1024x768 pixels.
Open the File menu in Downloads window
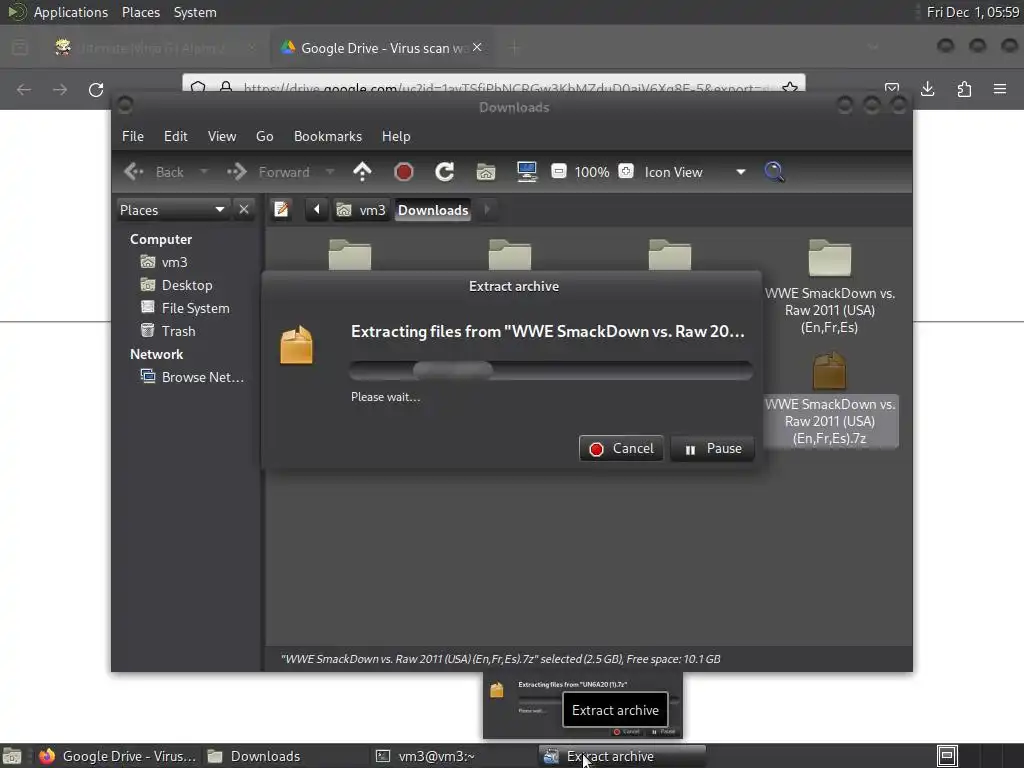pos(133,136)
